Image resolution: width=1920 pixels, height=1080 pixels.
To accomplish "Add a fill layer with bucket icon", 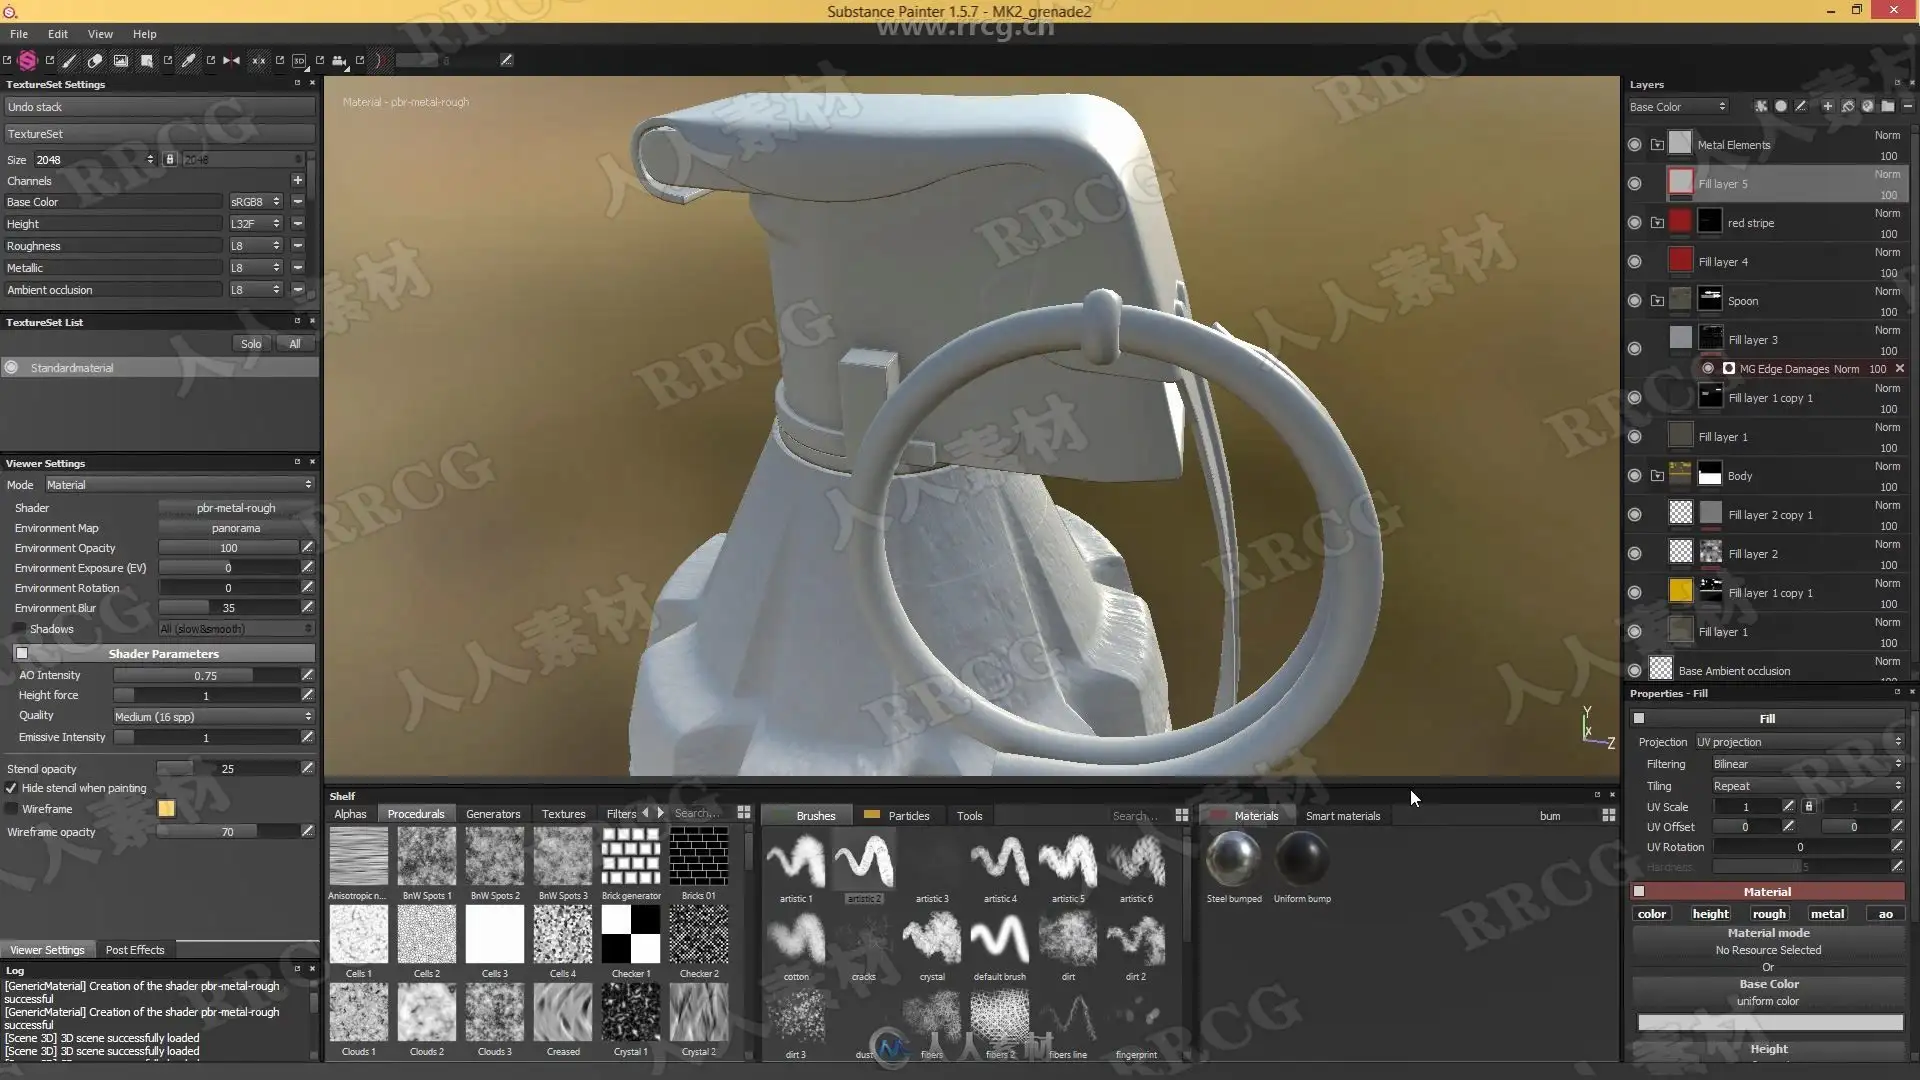I will pos(1848,106).
